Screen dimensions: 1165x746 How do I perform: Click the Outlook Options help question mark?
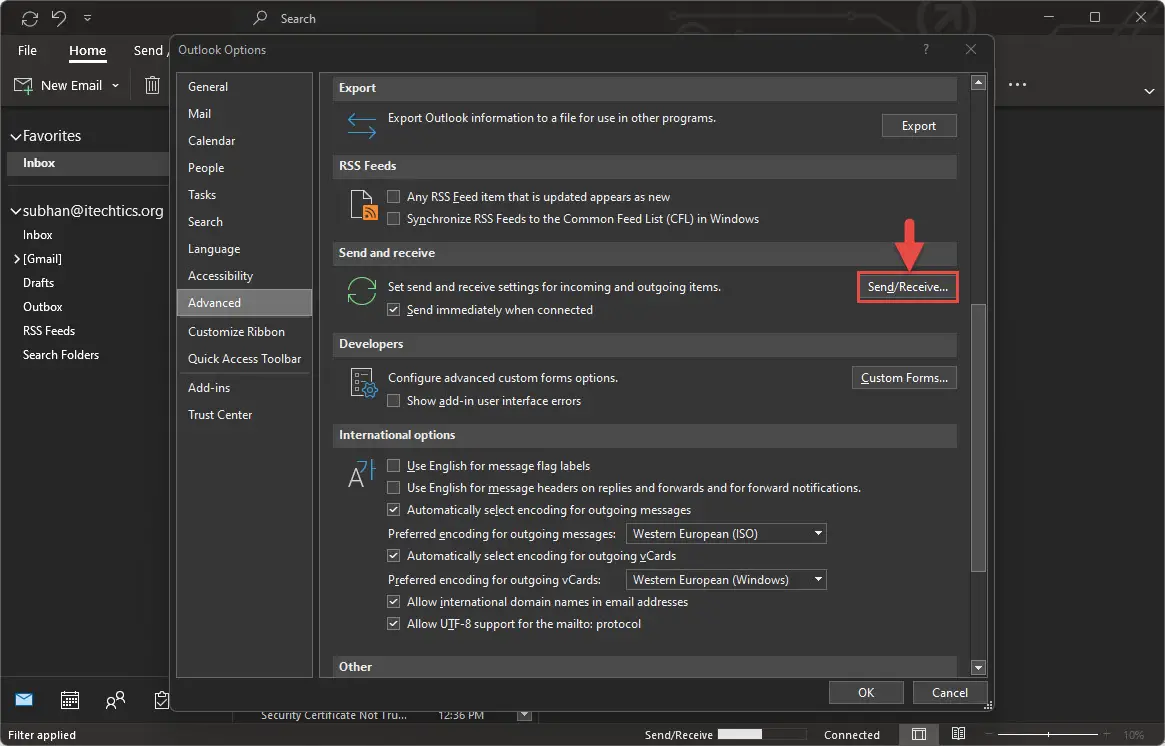coord(926,49)
